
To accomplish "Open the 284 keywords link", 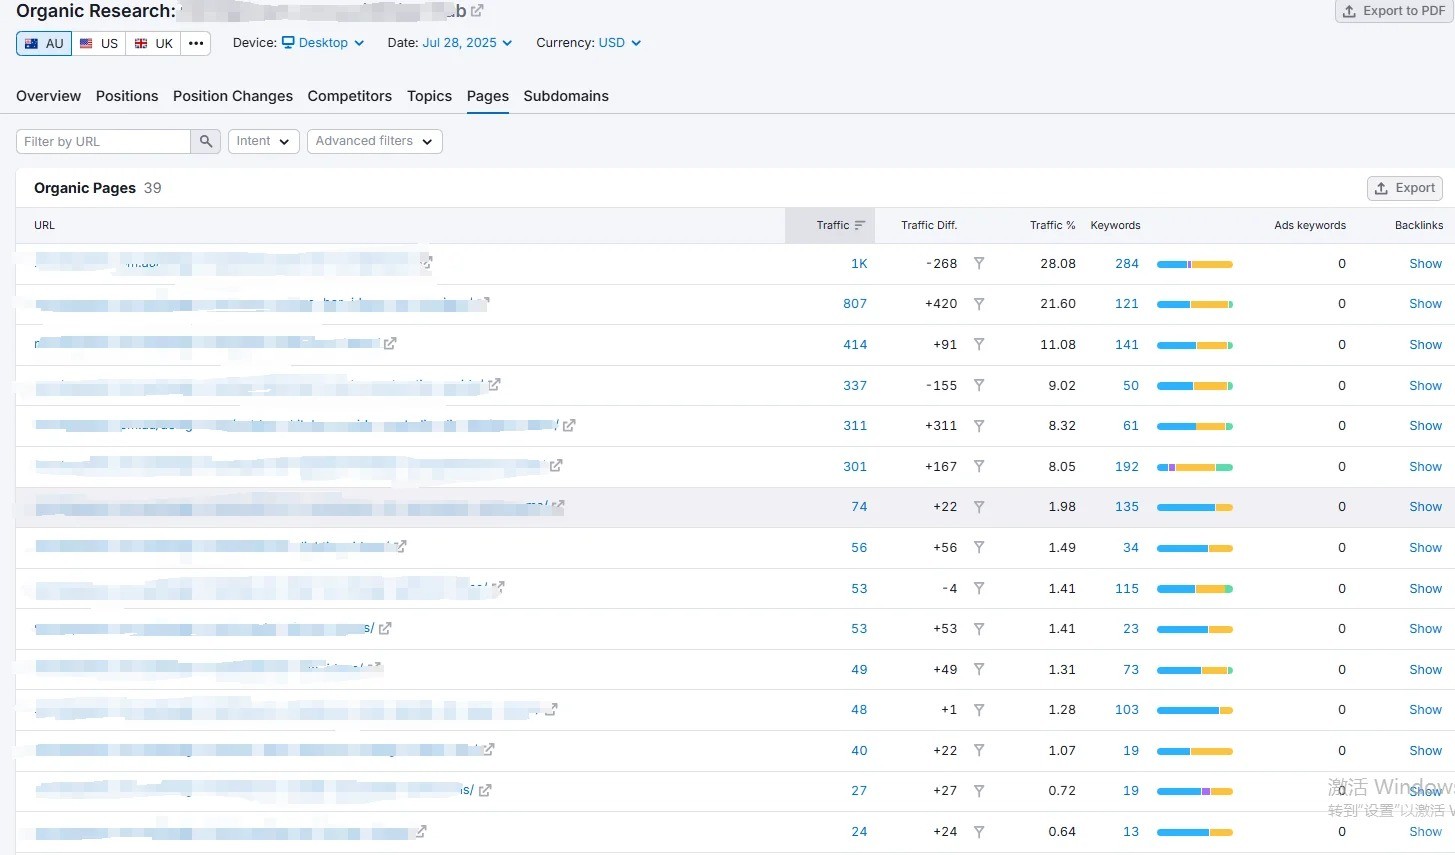I will tap(1127, 264).
